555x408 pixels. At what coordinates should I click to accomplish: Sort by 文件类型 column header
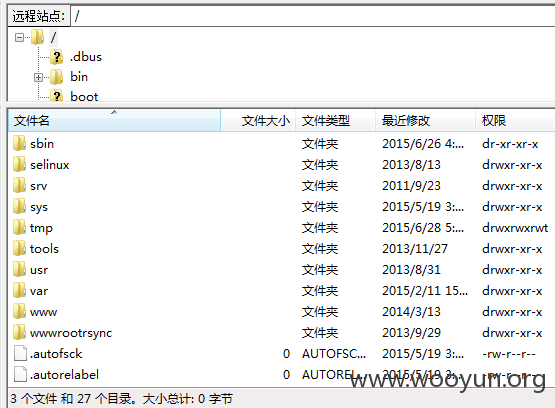coord(335,121)
